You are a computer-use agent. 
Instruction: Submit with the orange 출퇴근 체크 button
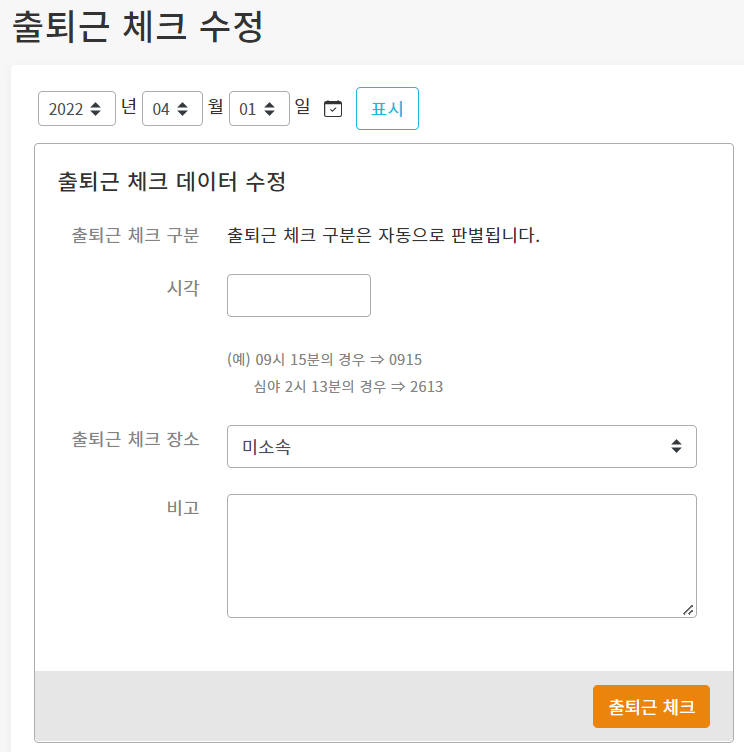(x=651, y=706)
